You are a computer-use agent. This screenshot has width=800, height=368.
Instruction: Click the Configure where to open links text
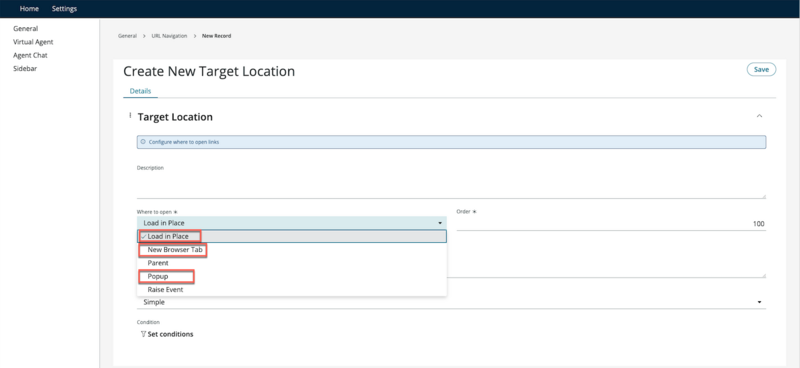point(184,142)
